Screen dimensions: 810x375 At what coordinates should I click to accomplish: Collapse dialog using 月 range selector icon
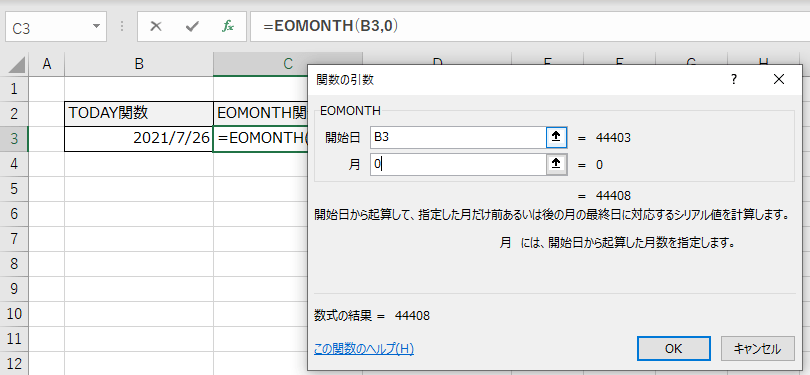click(x=556, y=164)
